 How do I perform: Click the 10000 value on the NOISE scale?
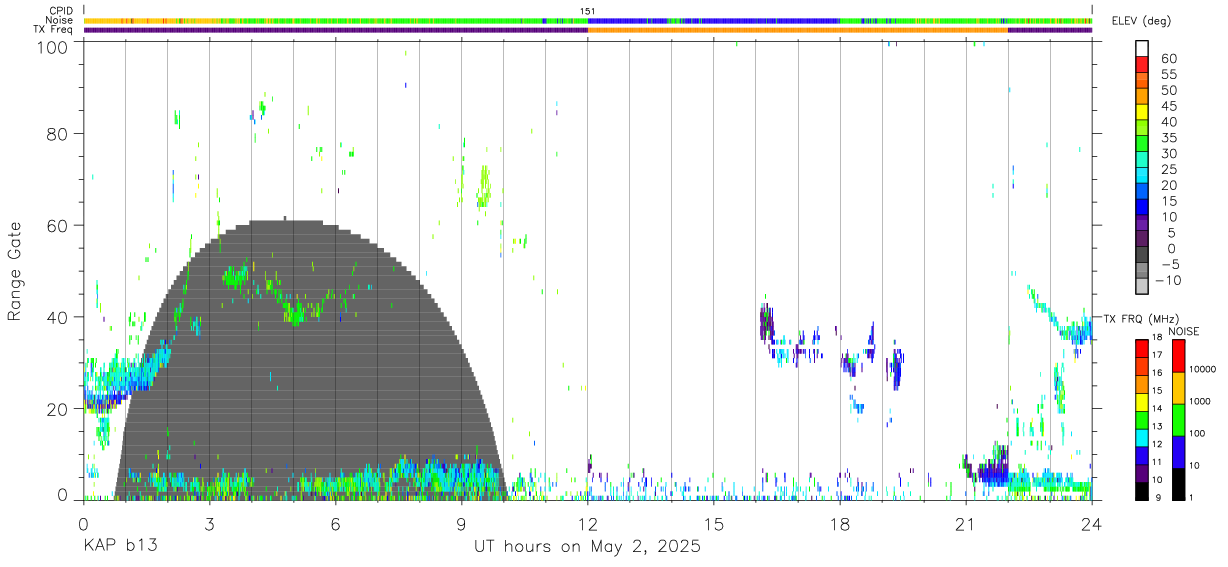click(1202, 369)
